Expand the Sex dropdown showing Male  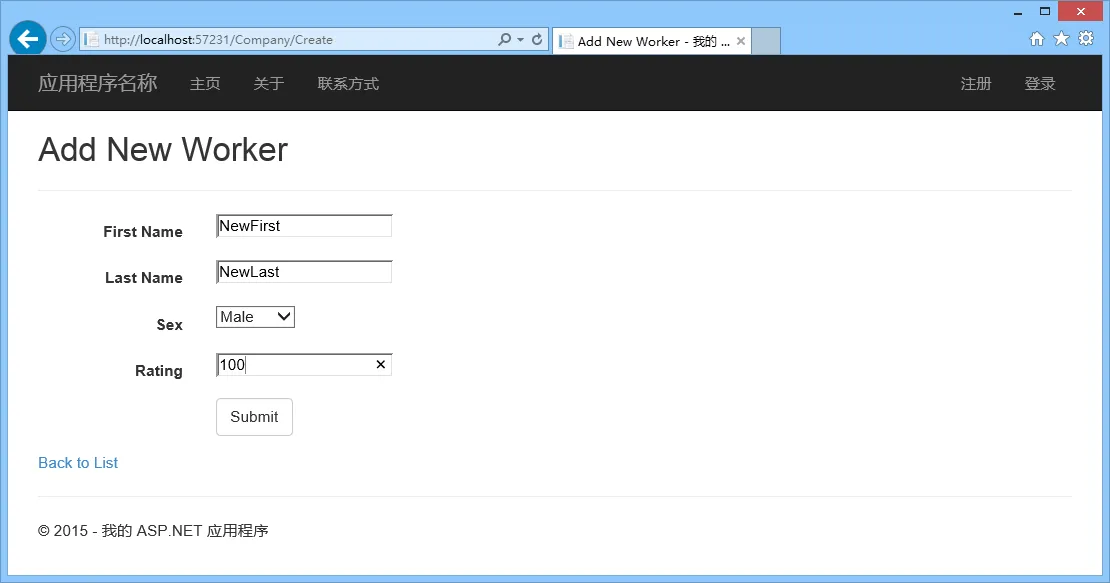point(255,317)
